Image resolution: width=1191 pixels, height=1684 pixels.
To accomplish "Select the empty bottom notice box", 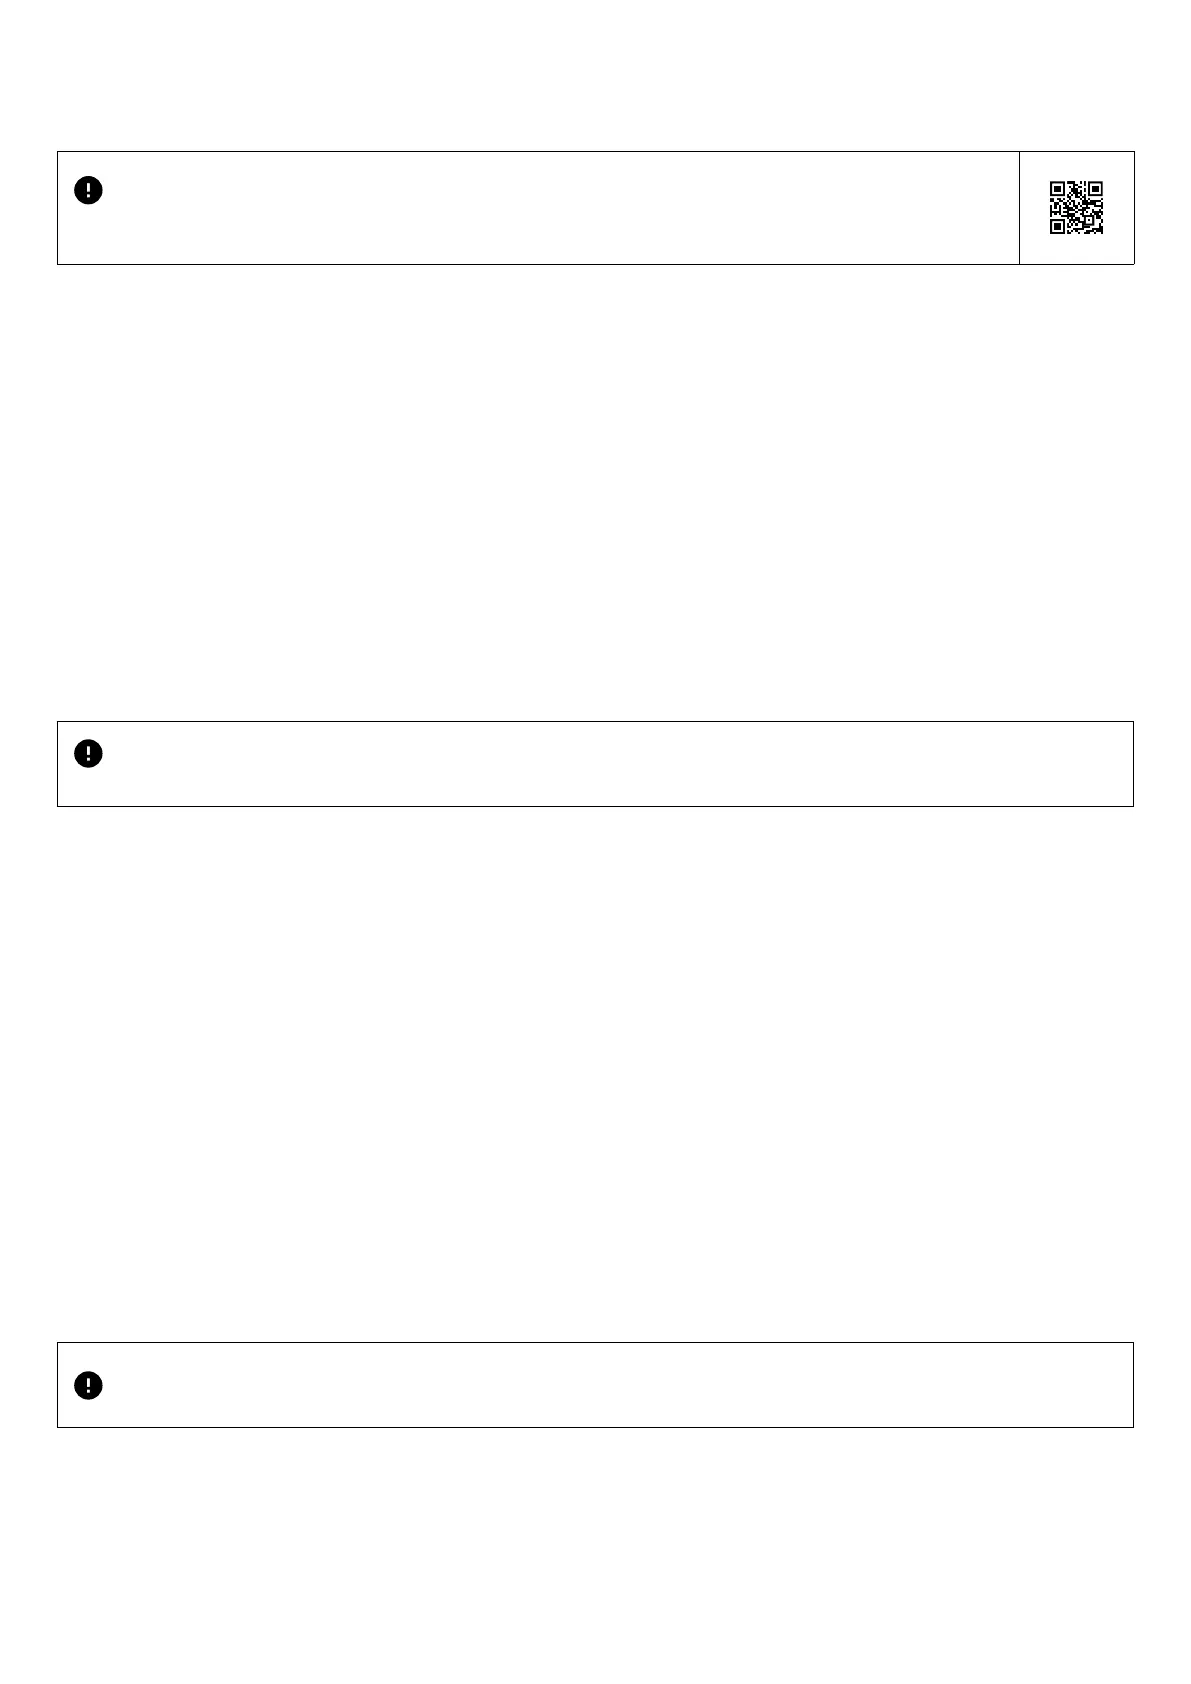I will [x=595, y=1385].
